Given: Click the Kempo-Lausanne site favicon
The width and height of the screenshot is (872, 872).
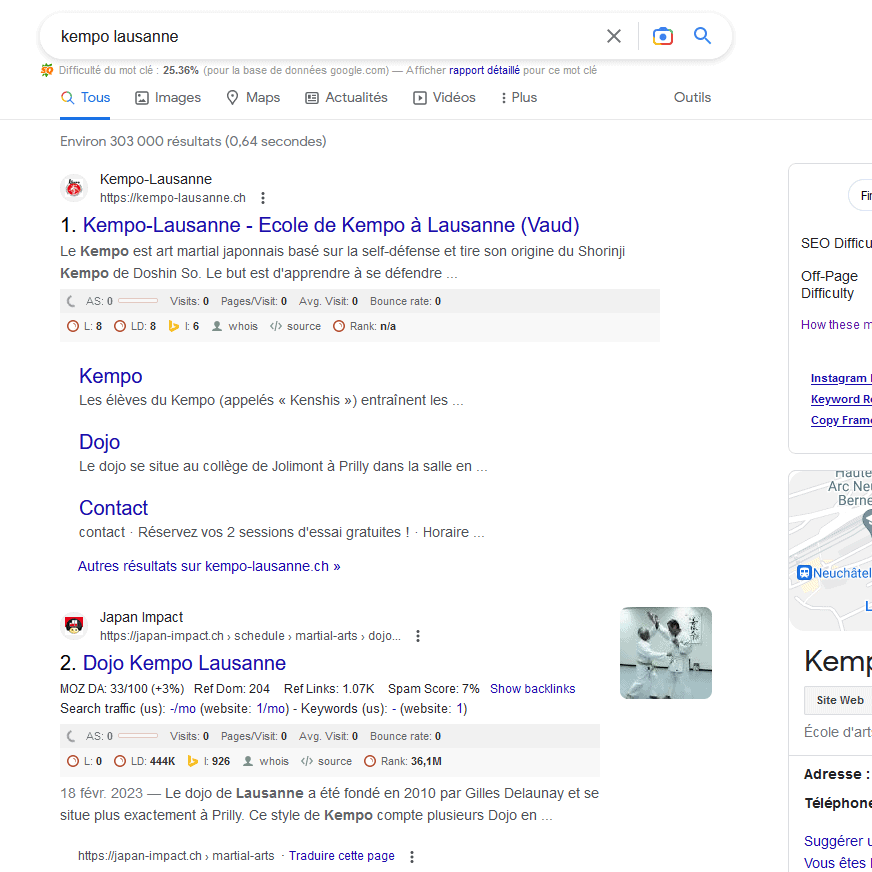Looking at the screenshot, I should [74, 188].
